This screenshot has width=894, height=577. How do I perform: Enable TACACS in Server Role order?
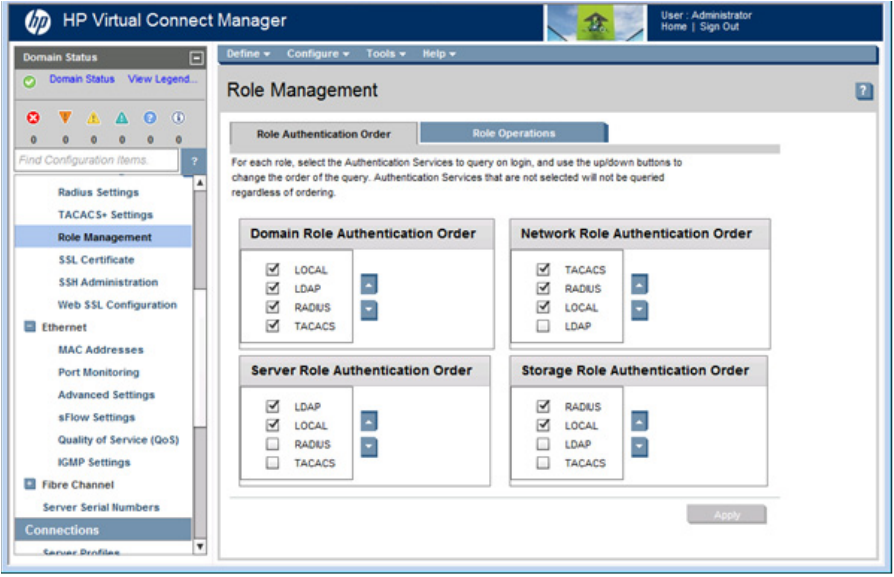pyautogui.click(x=273, y=462)
